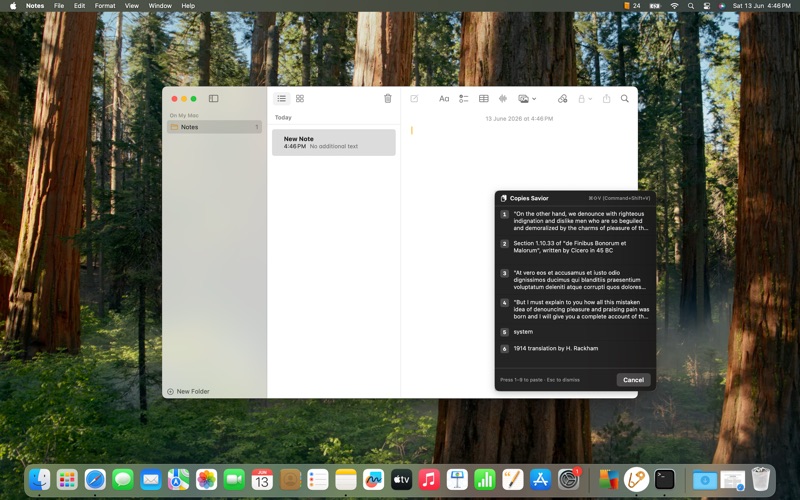Insert a checklist in the note
Viewport: 800px width, 500px height.
pyautogui.click(x=463, y=98)
